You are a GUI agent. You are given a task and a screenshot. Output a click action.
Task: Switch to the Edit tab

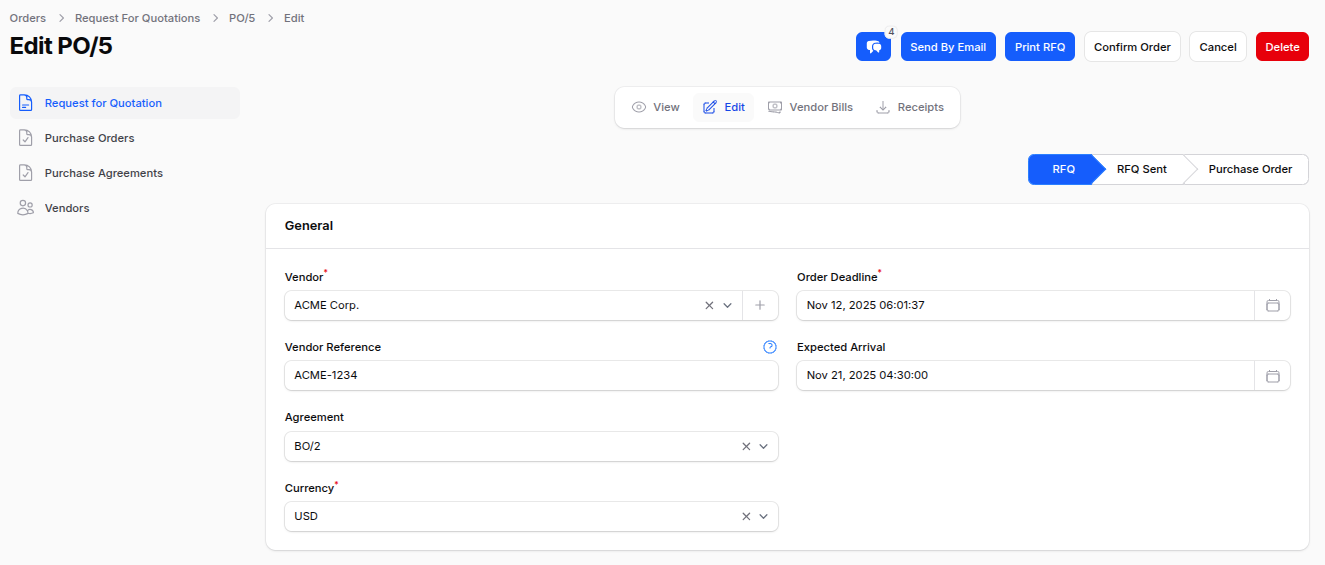pos(724,107)
